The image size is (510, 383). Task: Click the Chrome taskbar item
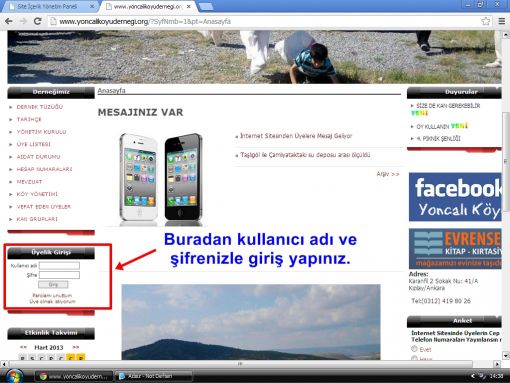pyautogui.click(x=73, y=376)
